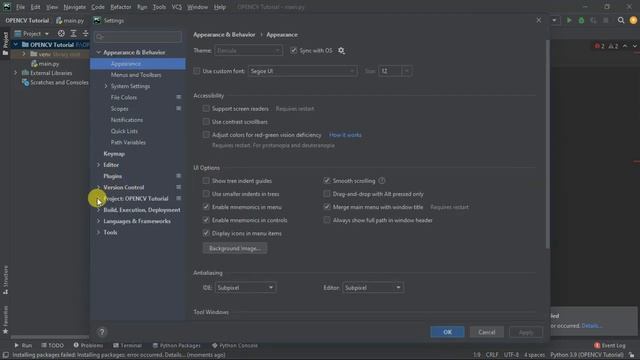The height and width of the screenshot is (360, 640).
Task: Open the Event Log in status bar
Action: 610,345
